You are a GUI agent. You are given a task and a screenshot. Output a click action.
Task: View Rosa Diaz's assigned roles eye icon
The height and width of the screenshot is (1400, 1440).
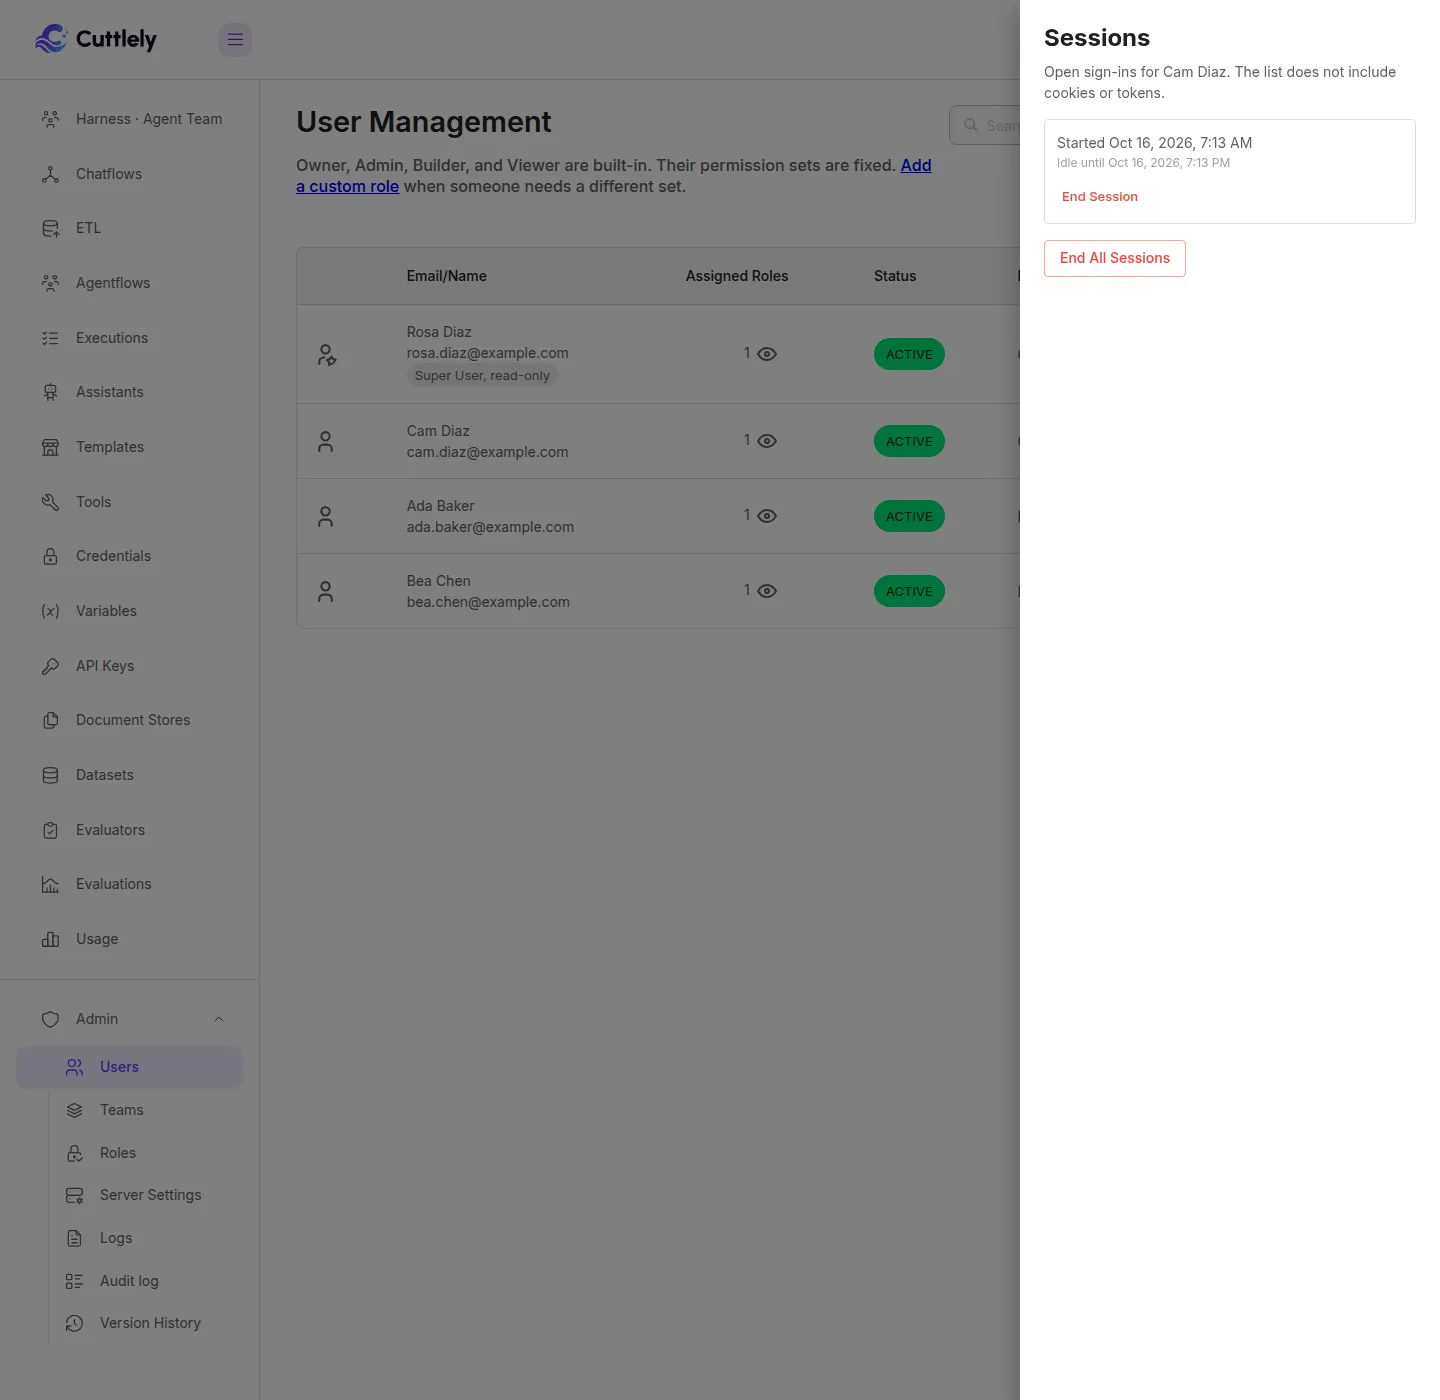click(767, 354)
